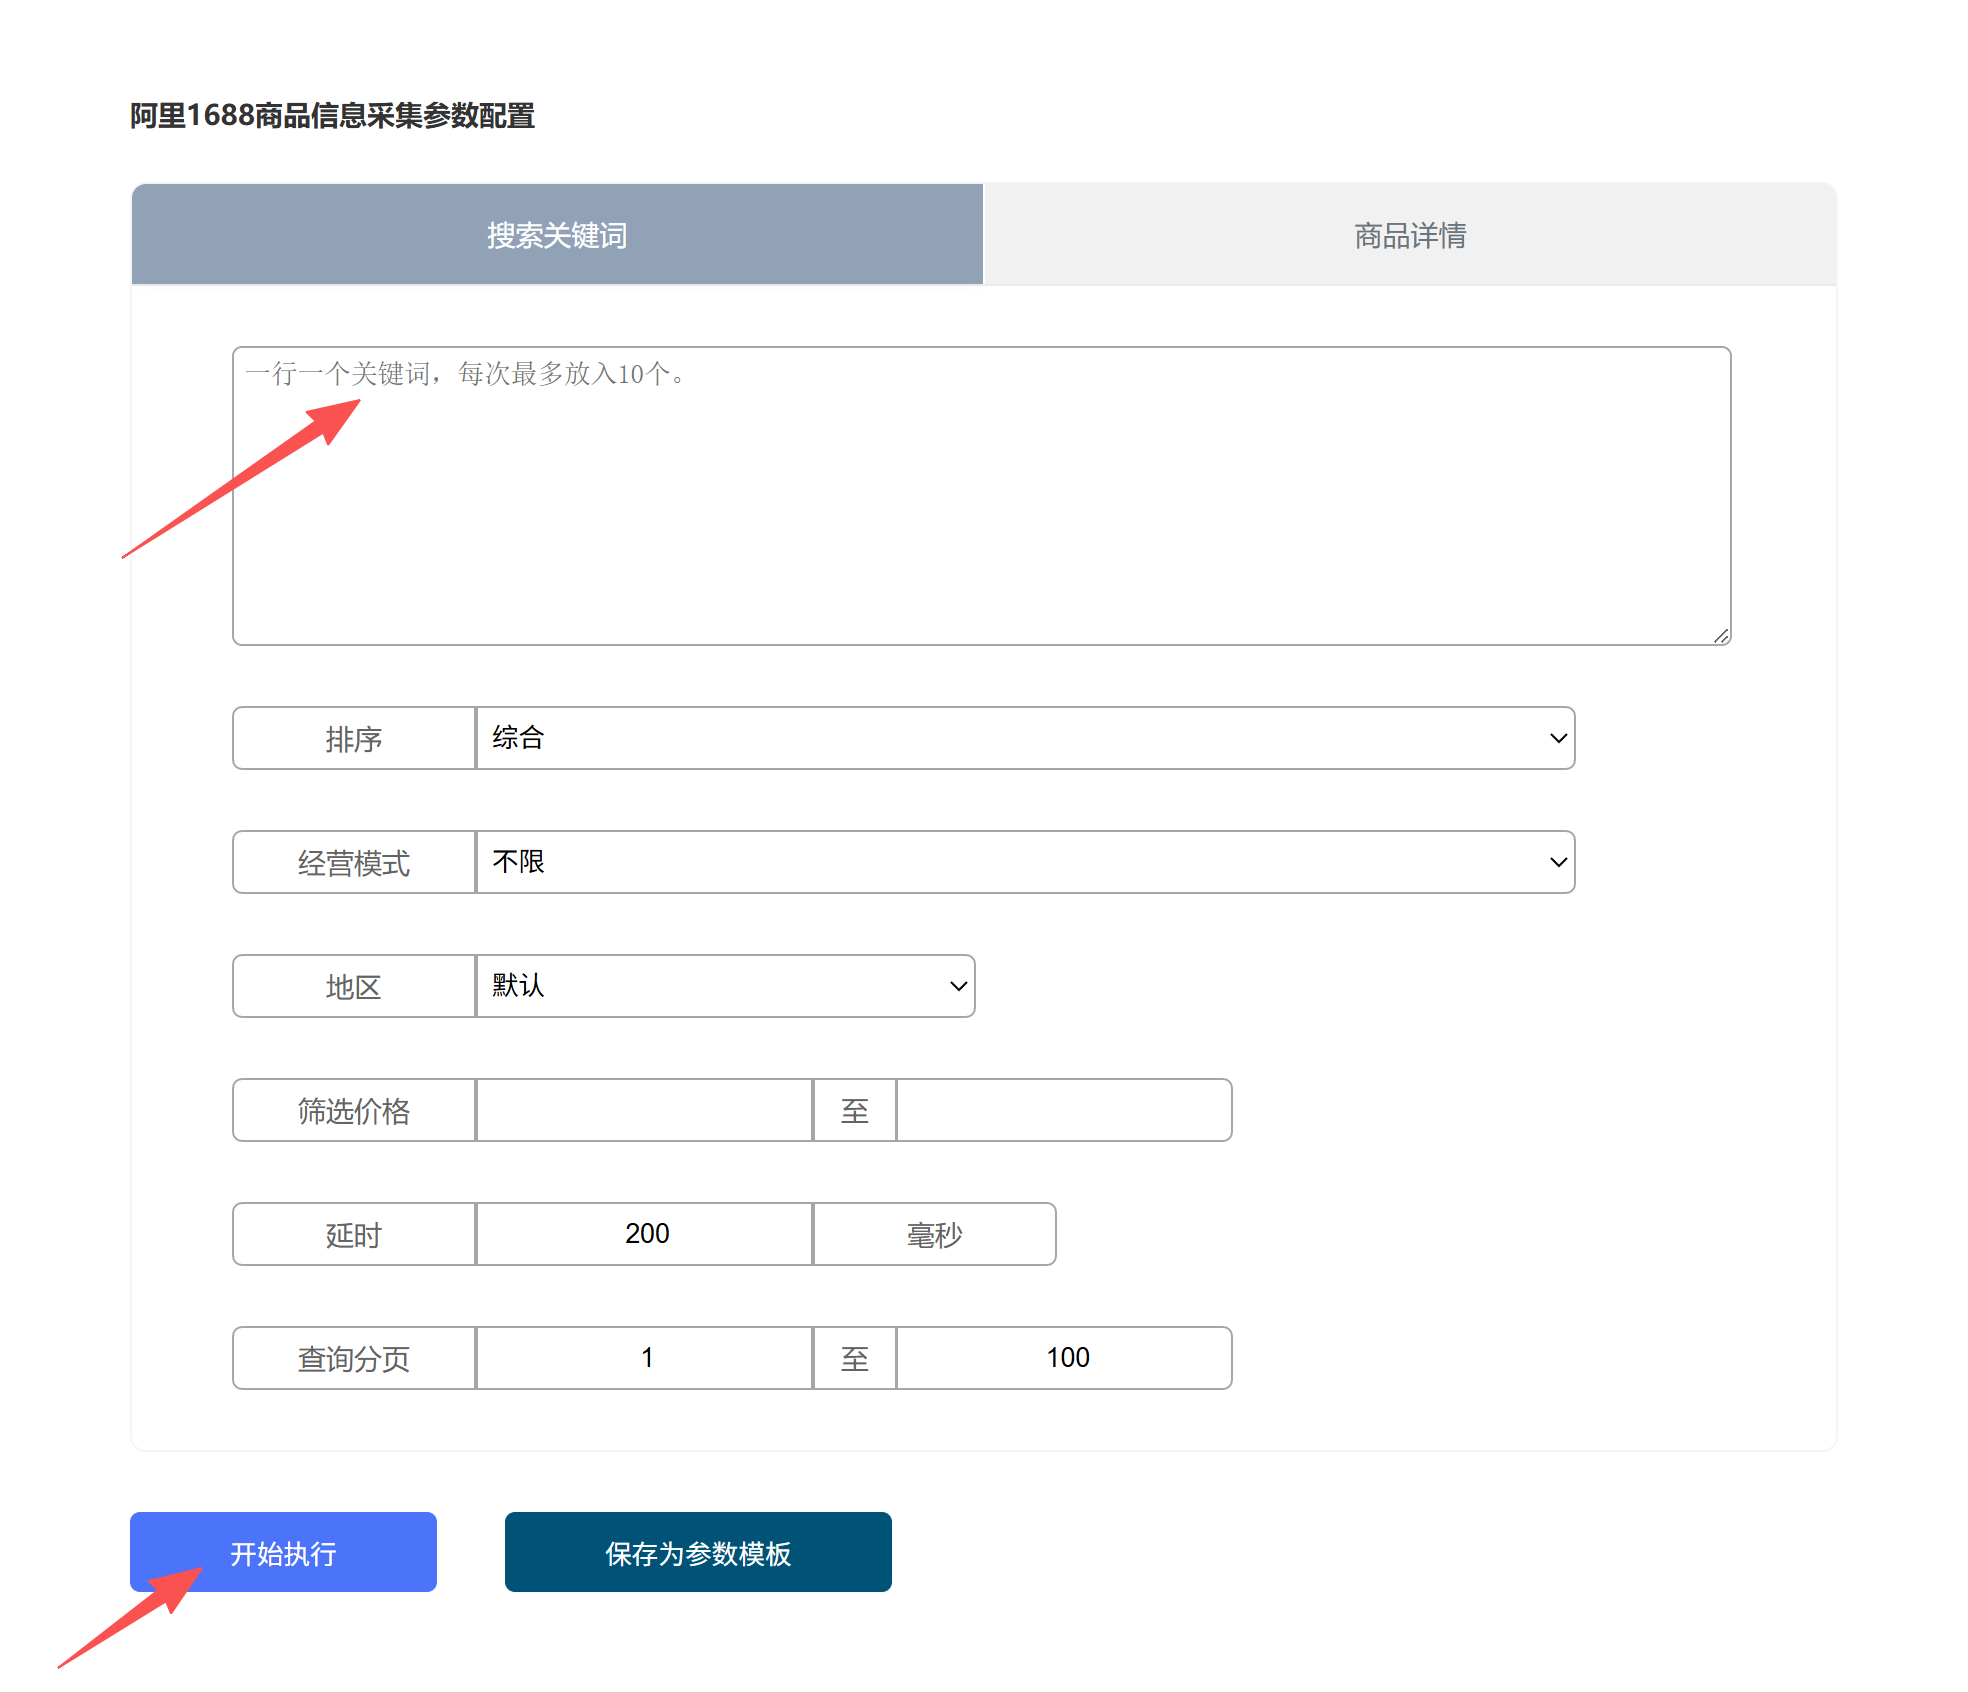
Task: Click the 至 separator in 筛选价格 row
Action: click(x=855, y=1110)
